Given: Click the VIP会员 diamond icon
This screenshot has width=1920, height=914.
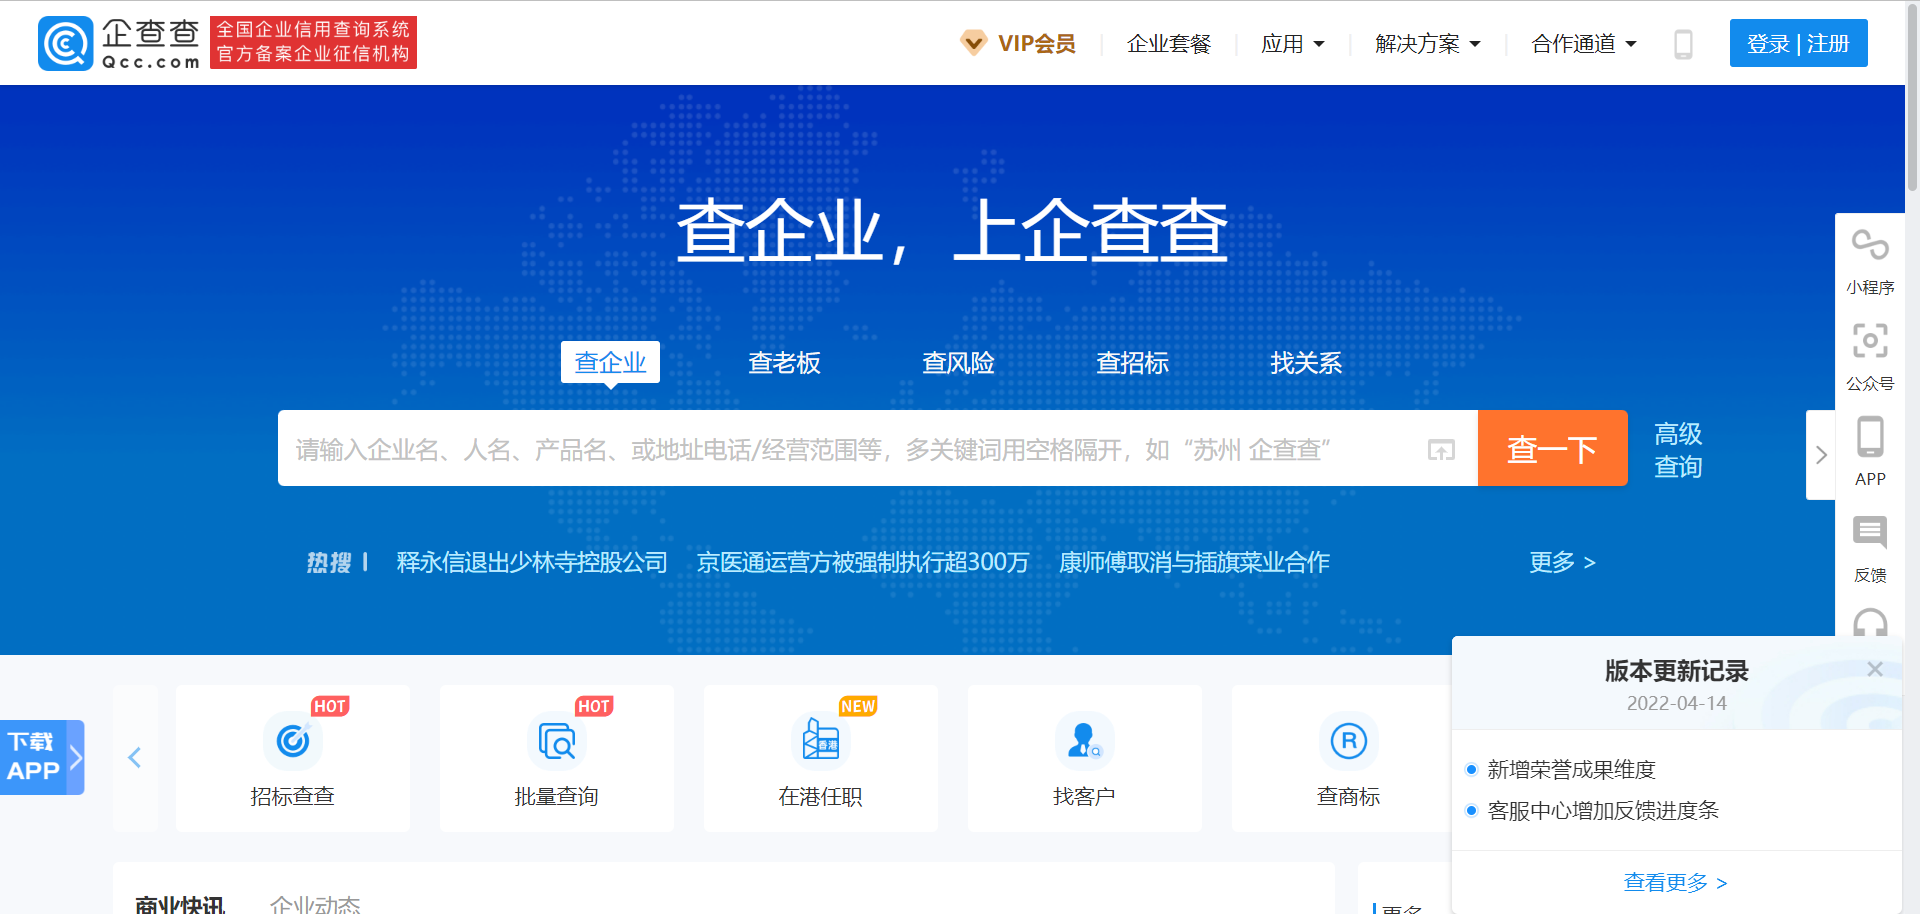Looking at the screenshot, I should click(973, 43).
